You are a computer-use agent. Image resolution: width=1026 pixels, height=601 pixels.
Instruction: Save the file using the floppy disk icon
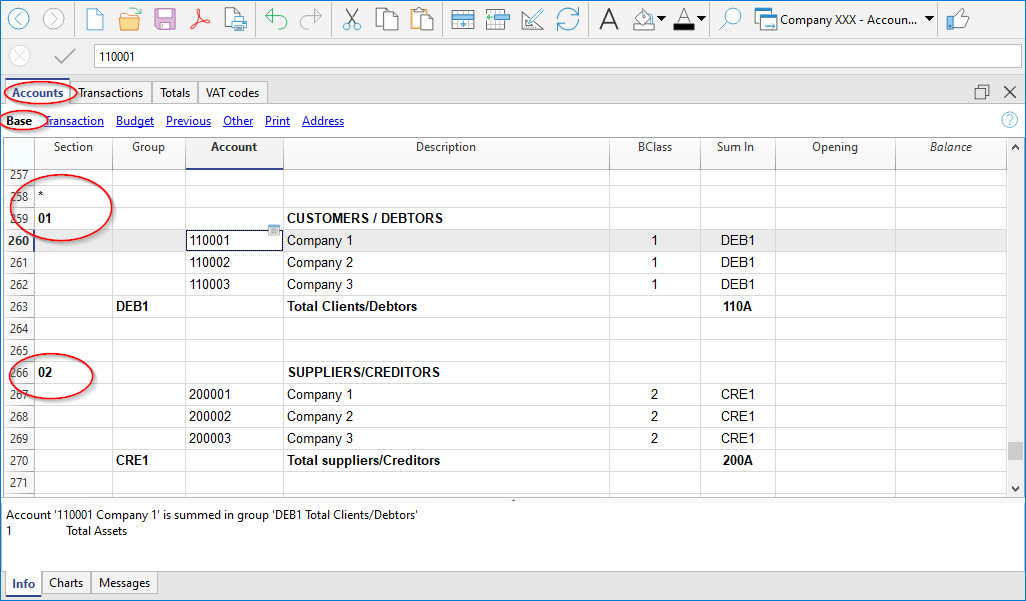[165, 19]
